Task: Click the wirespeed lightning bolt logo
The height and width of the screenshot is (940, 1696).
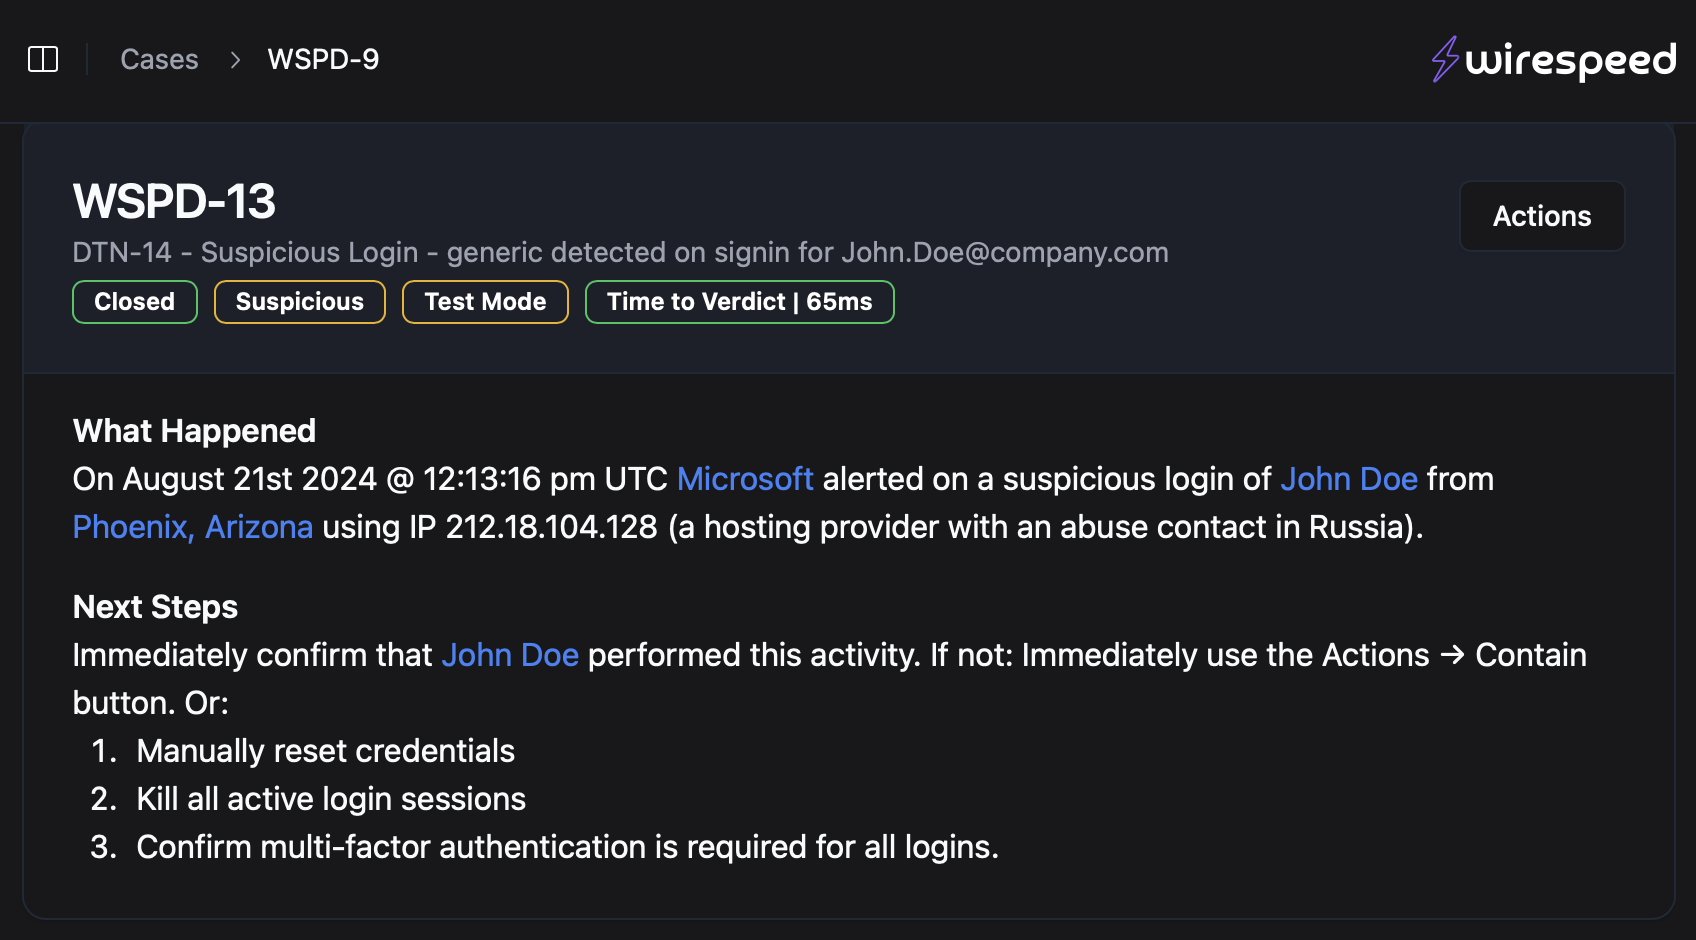Action: pos(1444,59)
